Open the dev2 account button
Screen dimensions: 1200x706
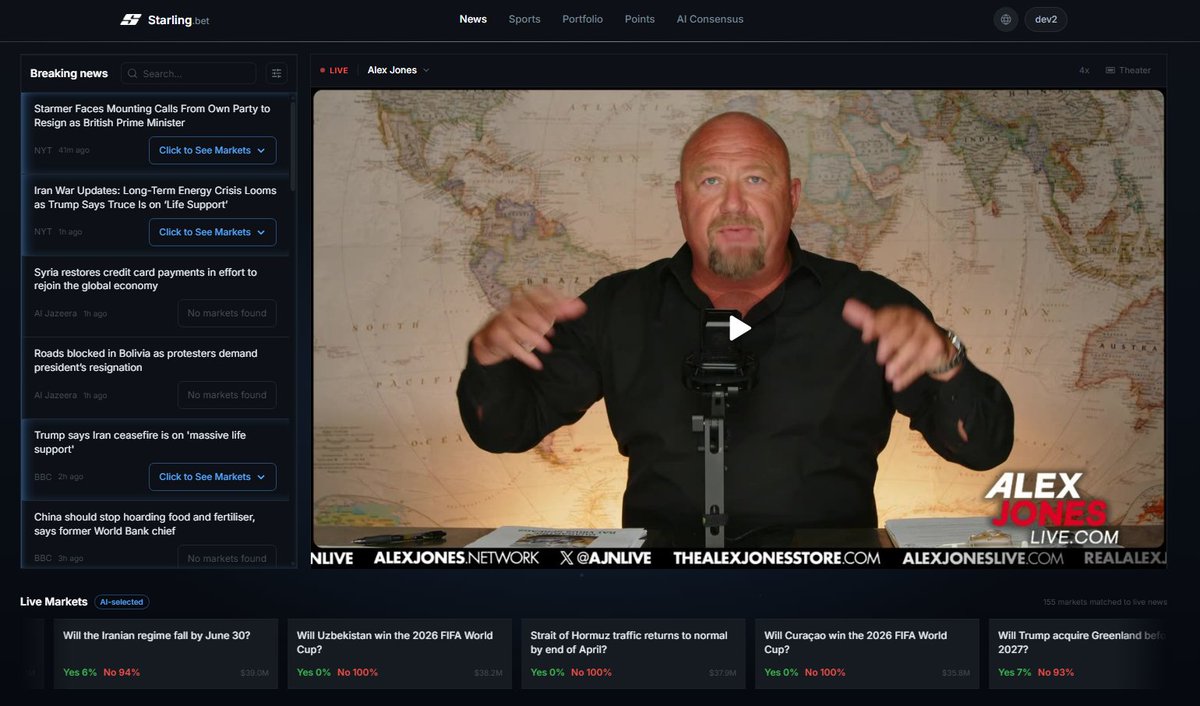click(1046, 19)
